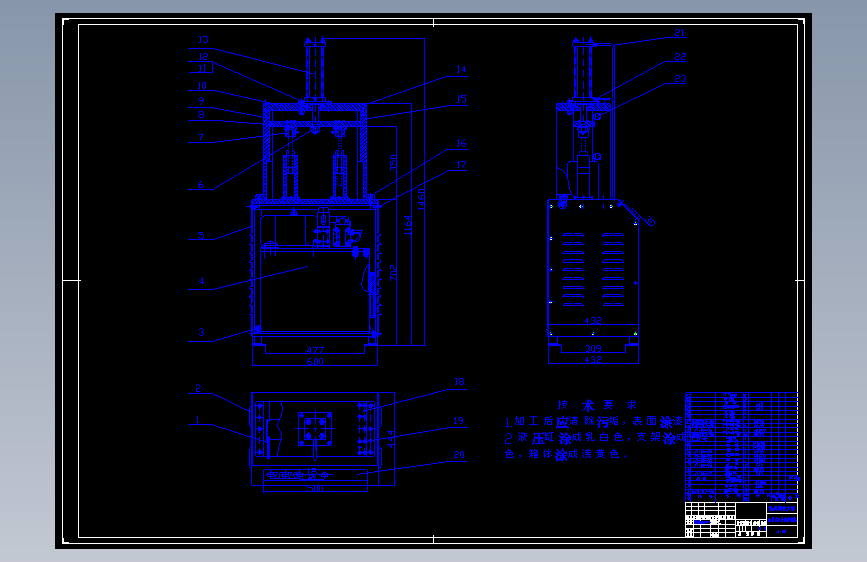The height and width of the screenshot is (562, 867).
Task: Click part callout number 23
Action: coord(680,79)
